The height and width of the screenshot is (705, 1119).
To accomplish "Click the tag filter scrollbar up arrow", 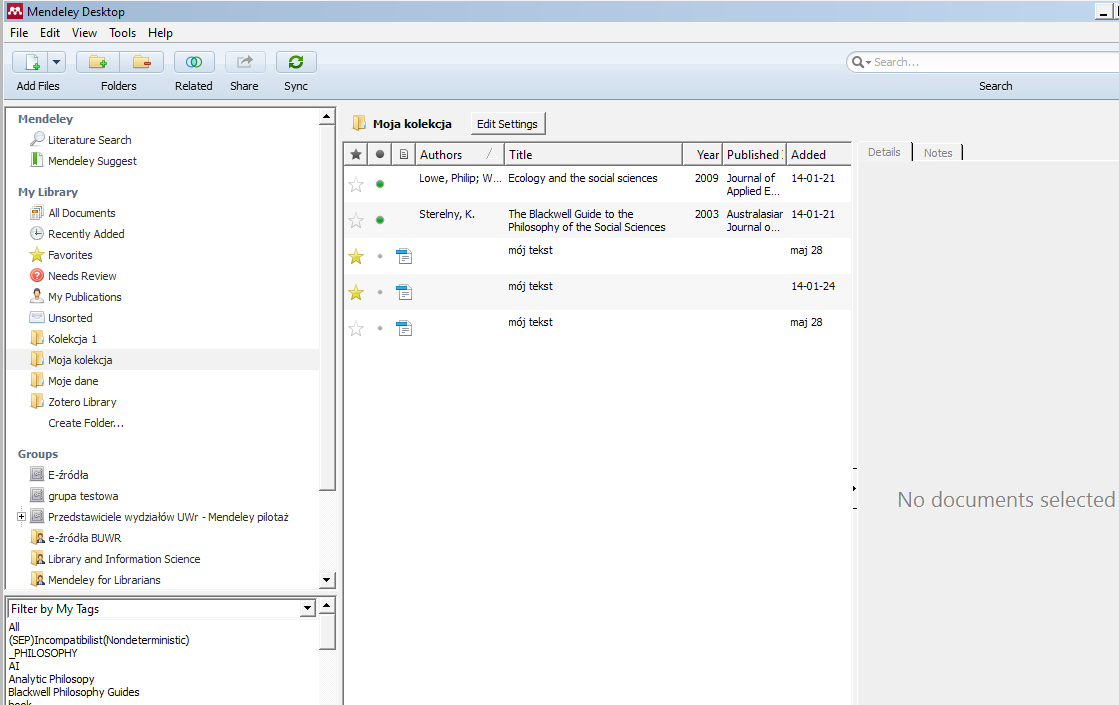I will 326,607.
